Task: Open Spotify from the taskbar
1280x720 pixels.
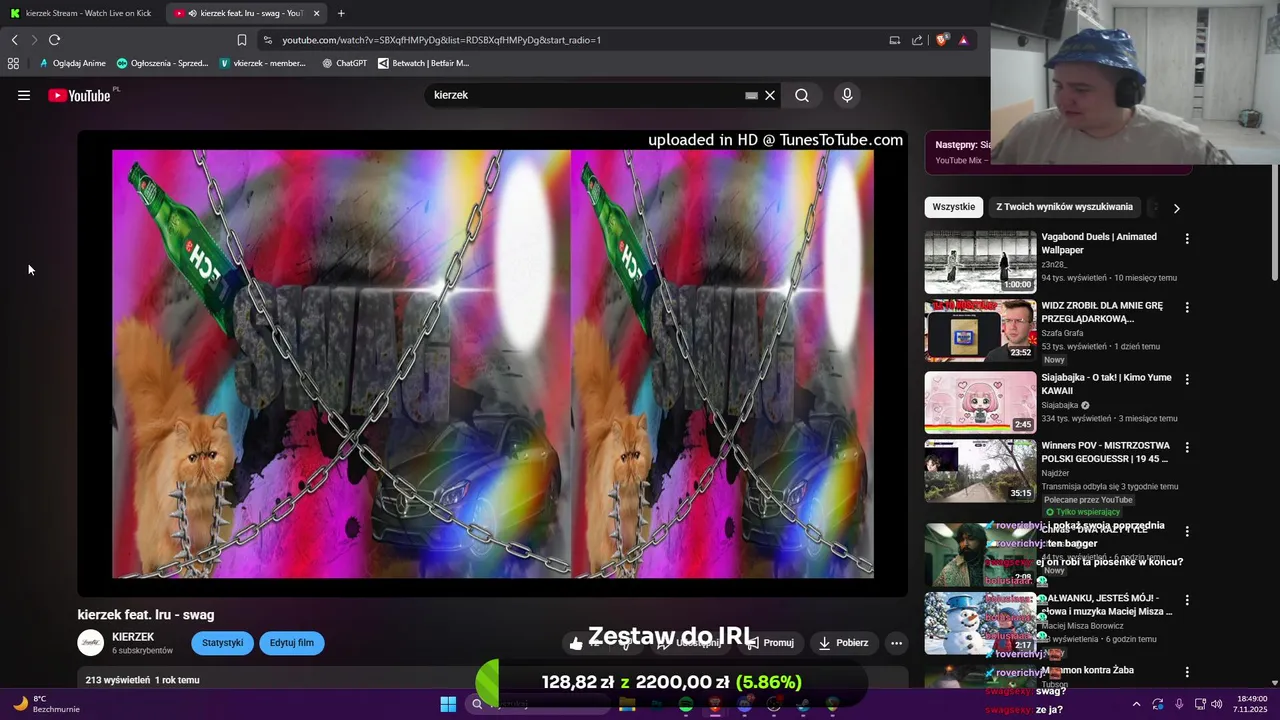Action: pos(685,704)
